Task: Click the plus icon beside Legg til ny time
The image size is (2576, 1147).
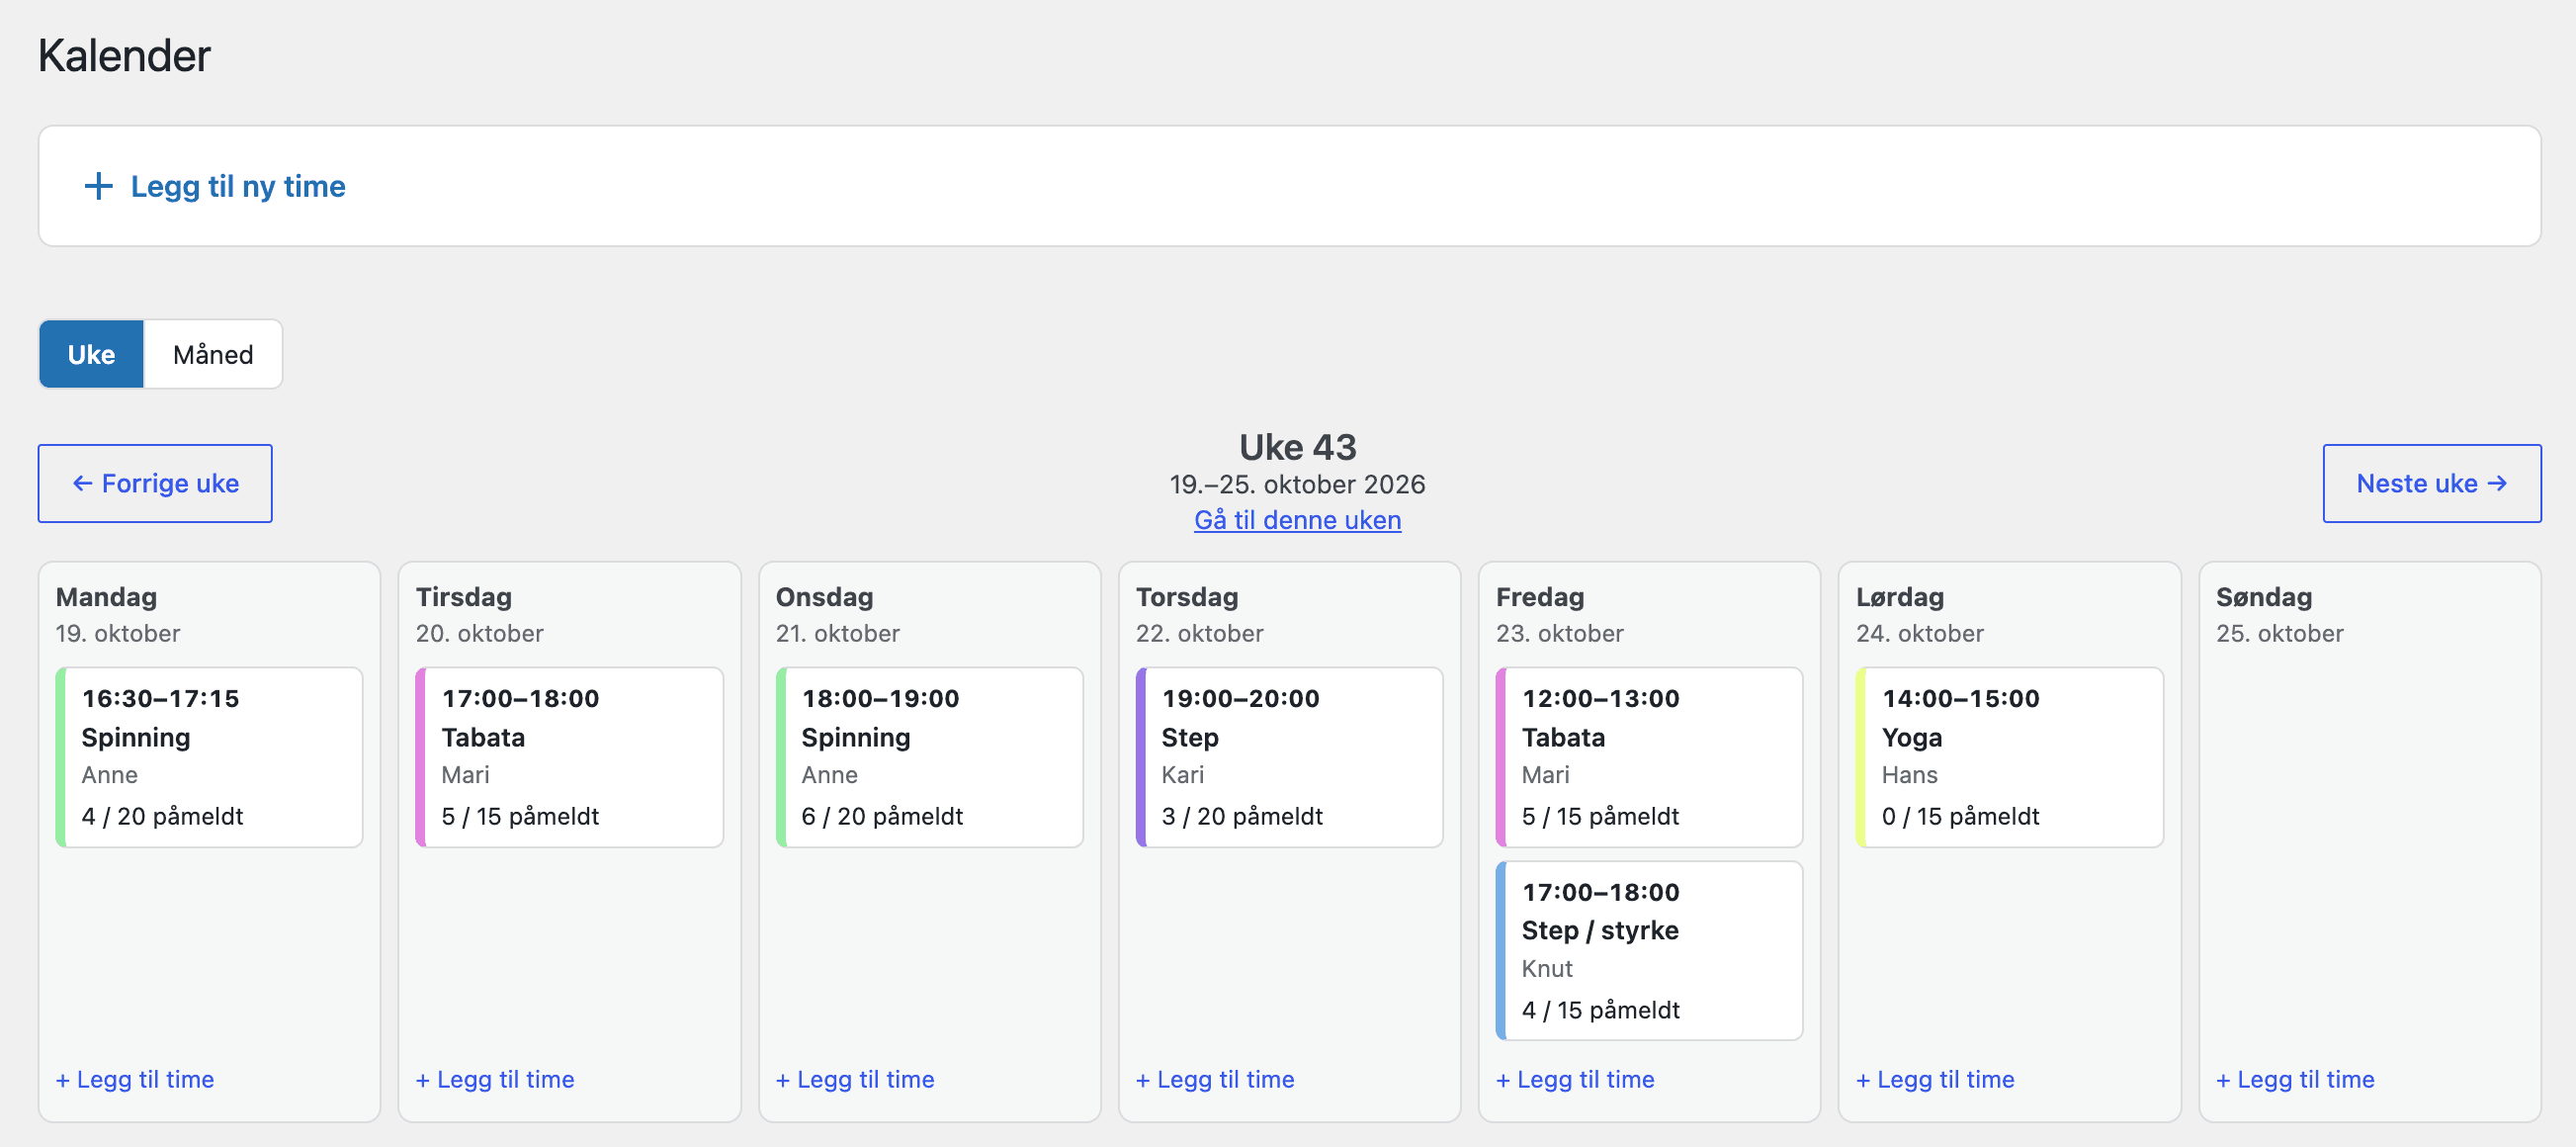Action: point(98,186)
